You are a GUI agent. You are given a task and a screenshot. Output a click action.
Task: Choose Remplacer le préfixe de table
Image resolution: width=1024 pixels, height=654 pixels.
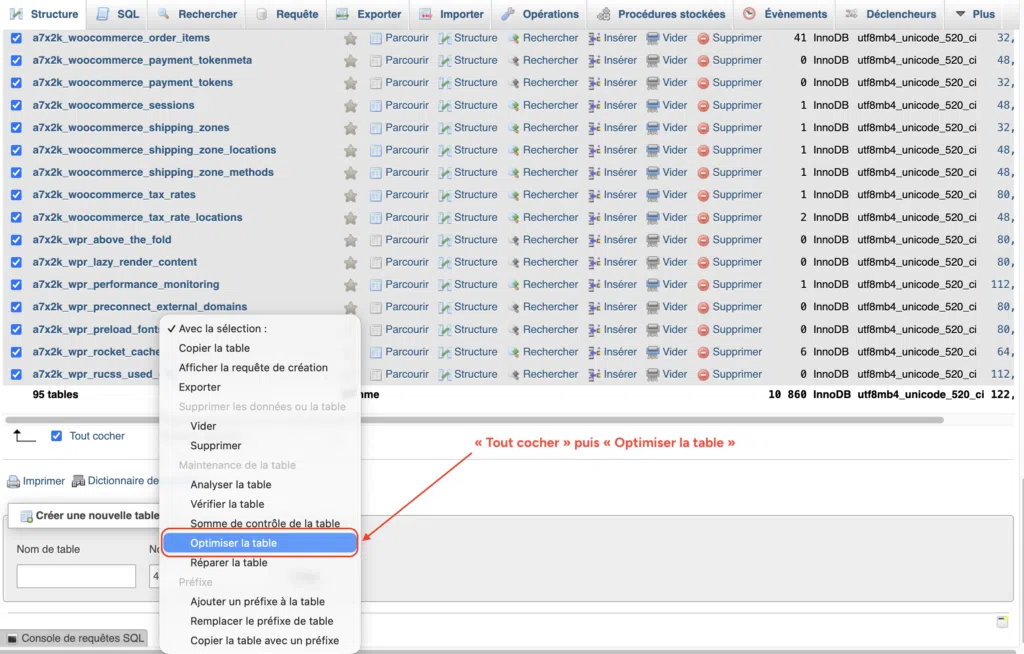pos(261,621)
